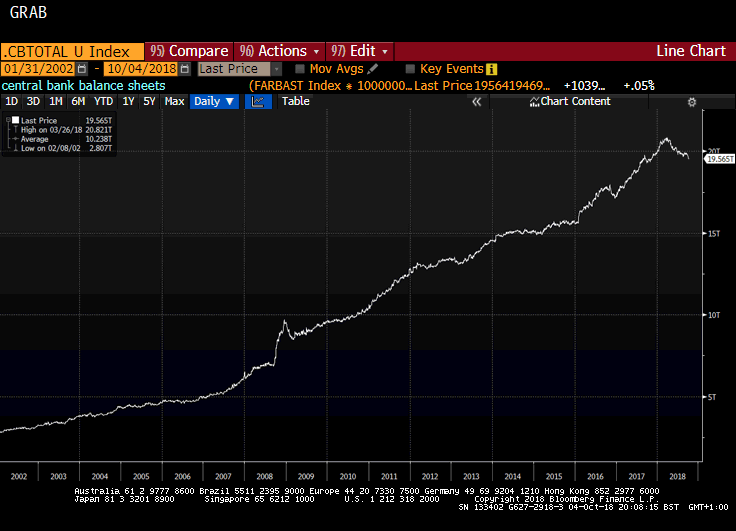Click the GRAB window title text

28,12
